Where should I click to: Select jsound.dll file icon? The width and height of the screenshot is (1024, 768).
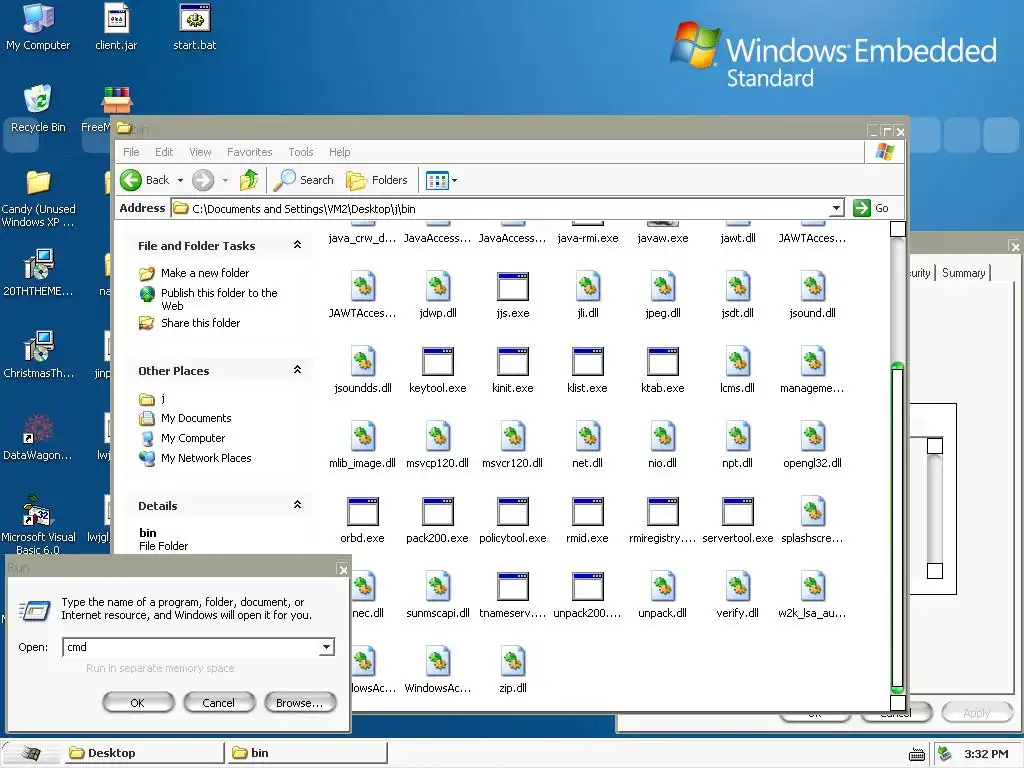(x=812, y=287)
